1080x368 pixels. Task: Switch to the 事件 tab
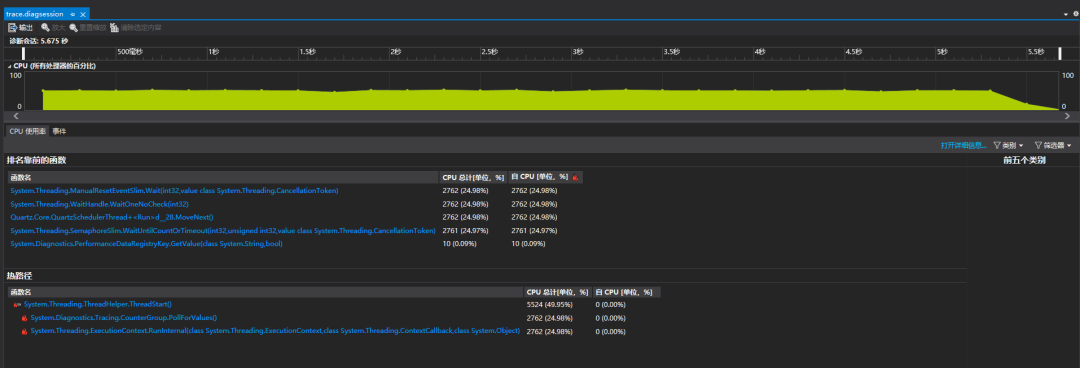59,131
